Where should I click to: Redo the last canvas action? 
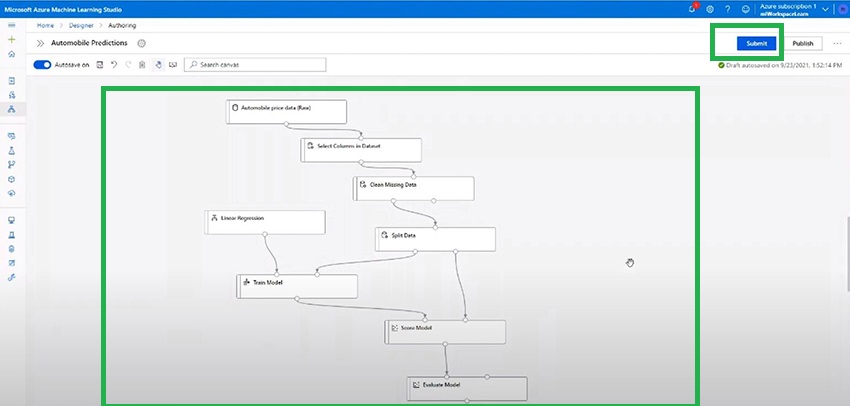pos(128,65)
